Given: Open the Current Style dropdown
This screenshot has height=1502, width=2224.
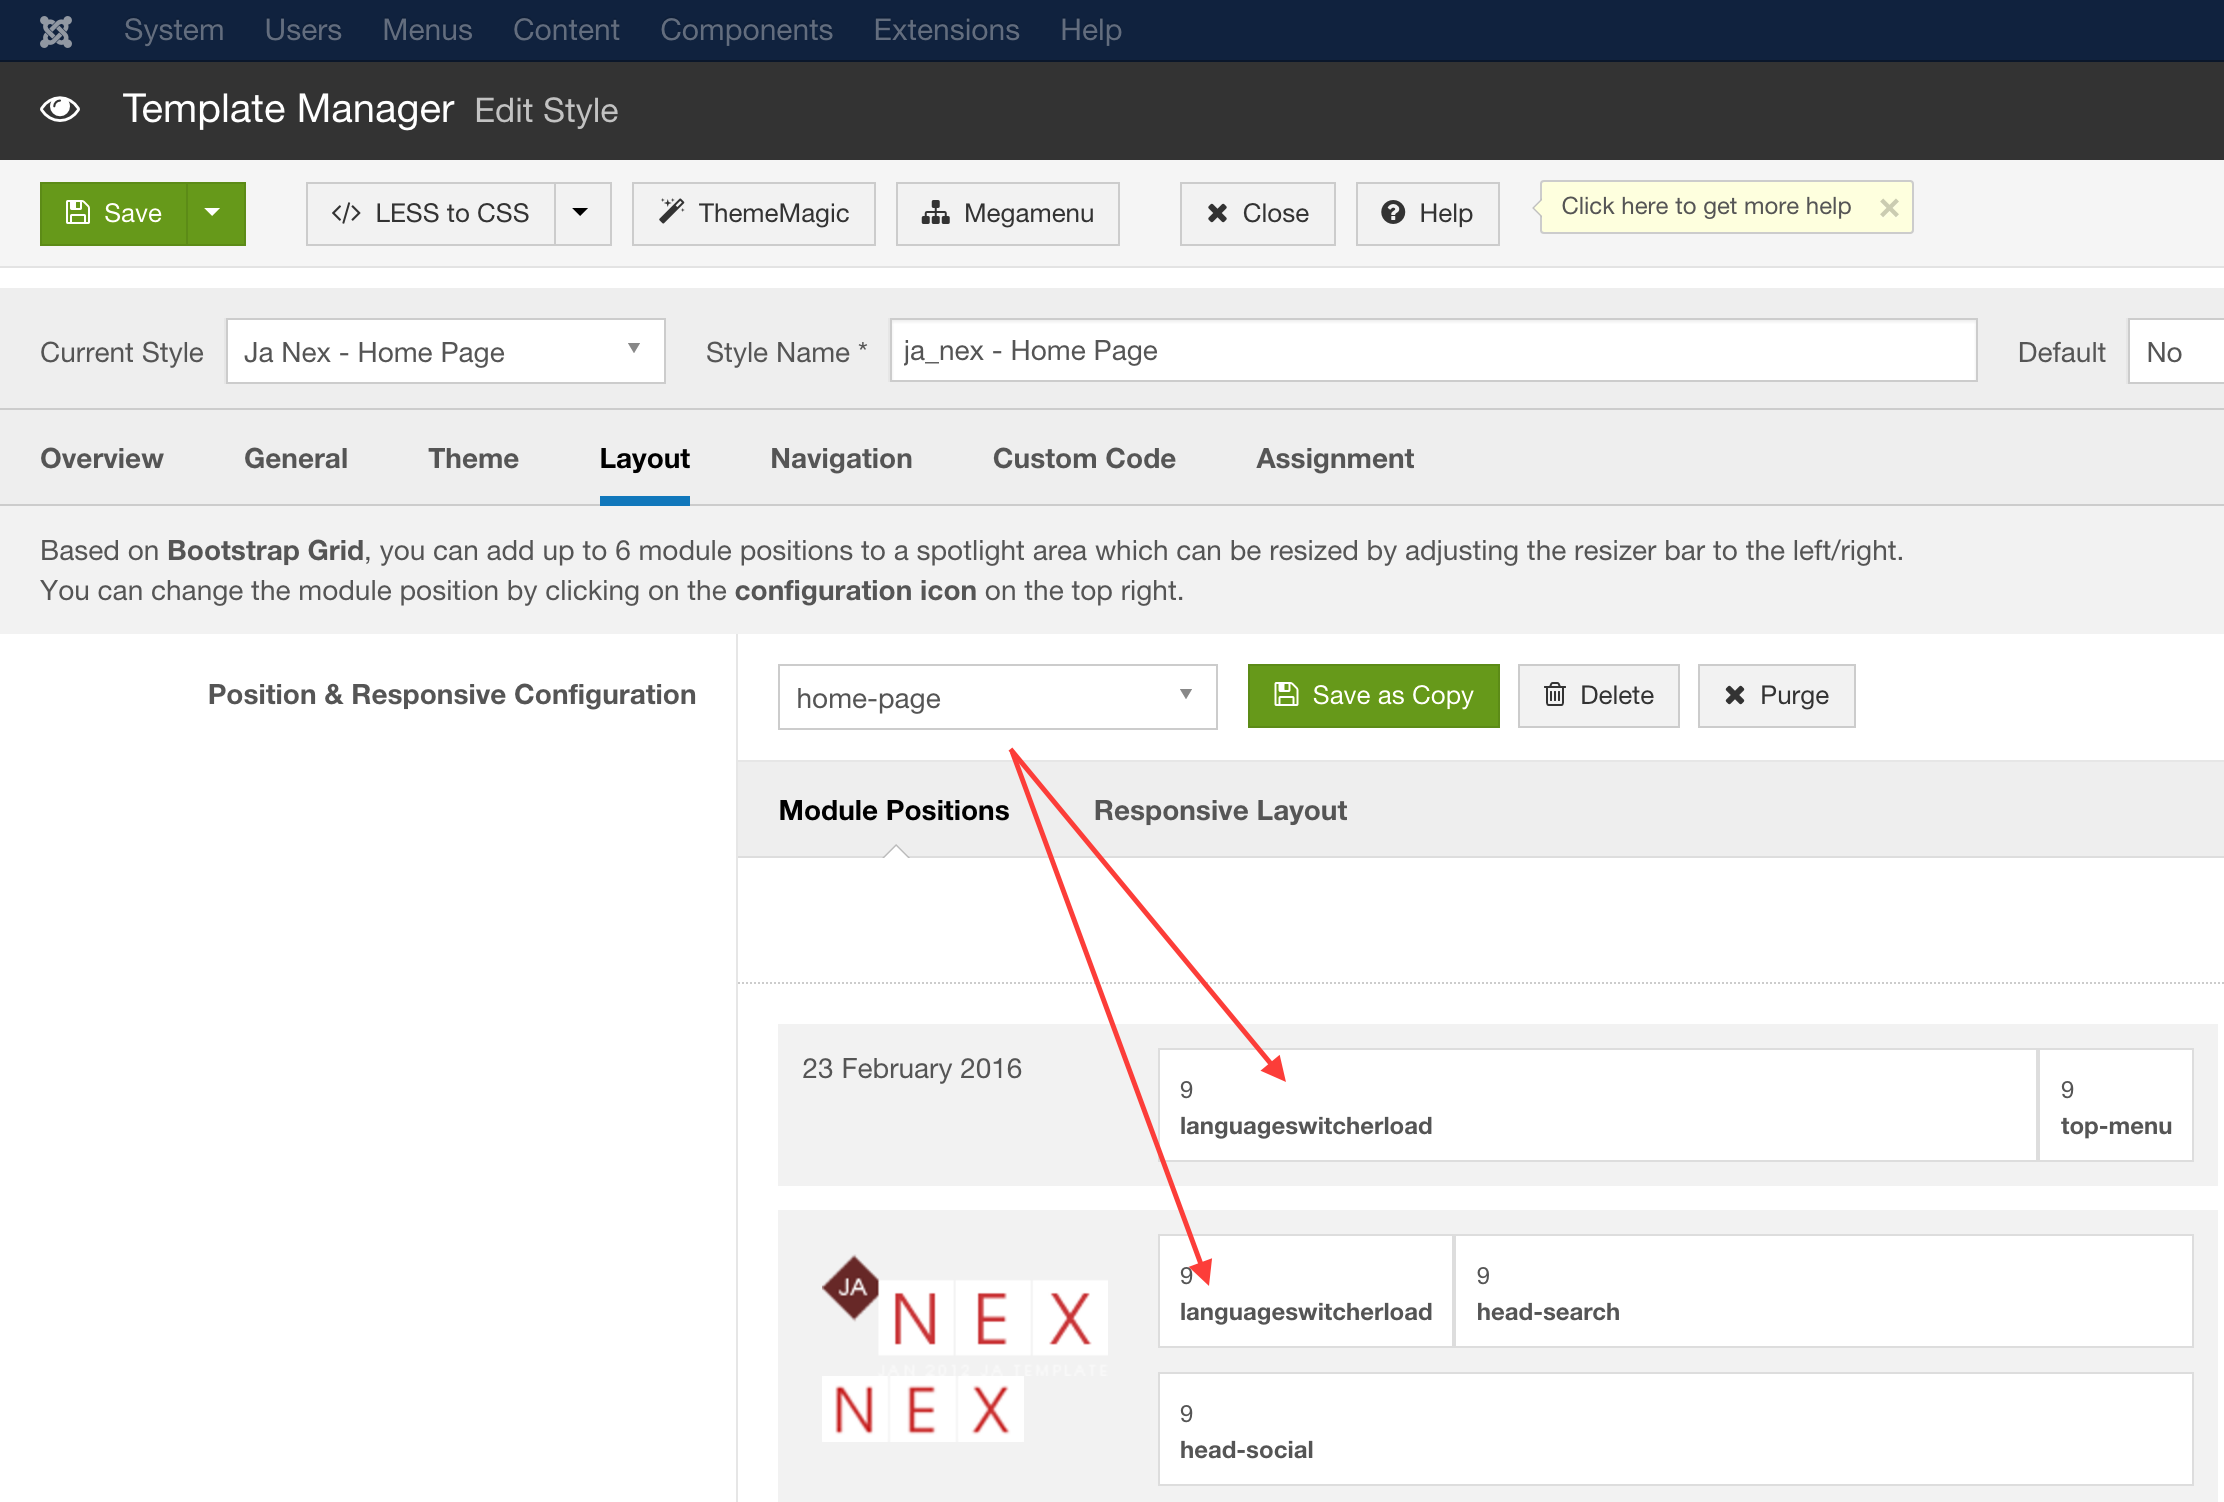Looking at the screenshot, I should click(445, 351).
